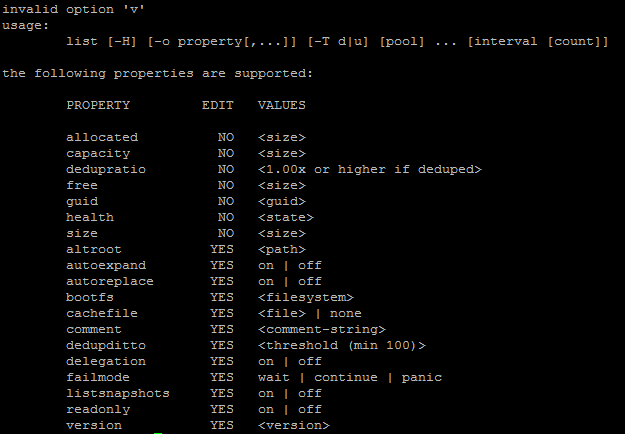Click the bootfs property name

tap(90, 297)
